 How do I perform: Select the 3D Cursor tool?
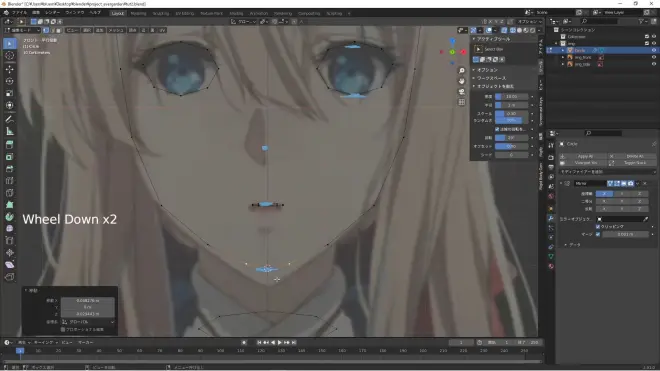point(10,56)
